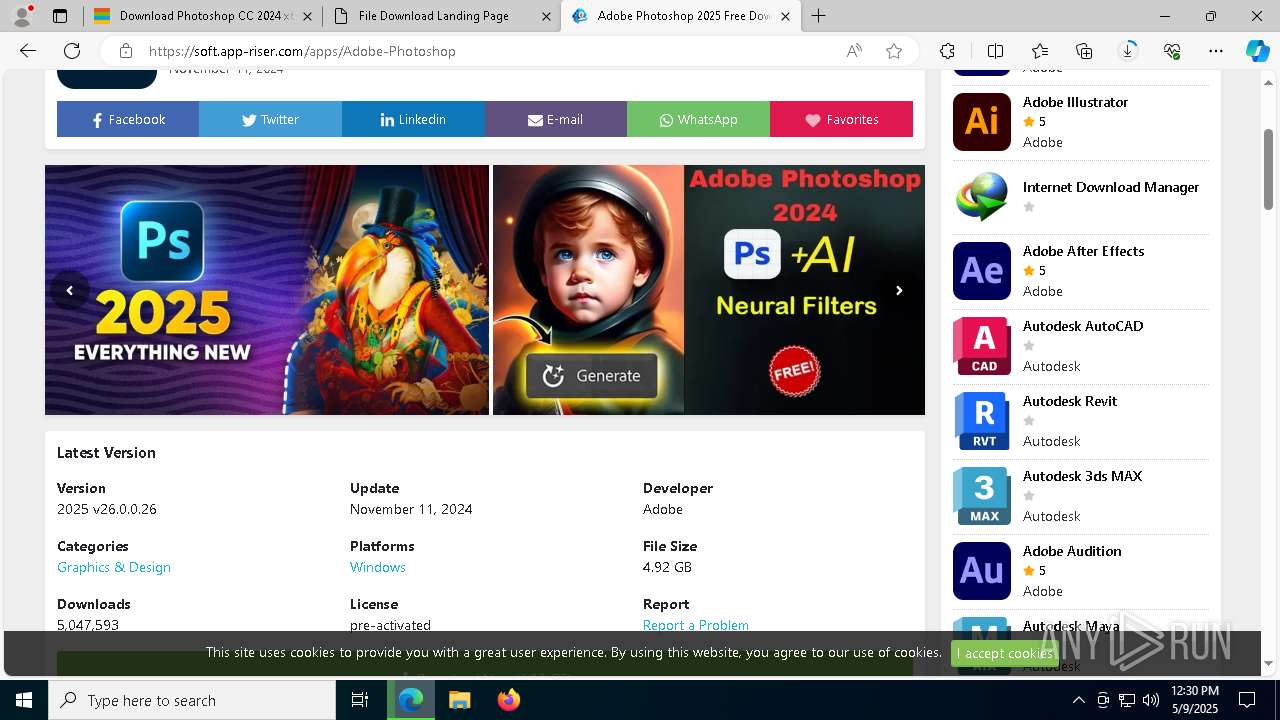
Task: Launch Firefox from the taskbar
Action: (x=509, y=700)
